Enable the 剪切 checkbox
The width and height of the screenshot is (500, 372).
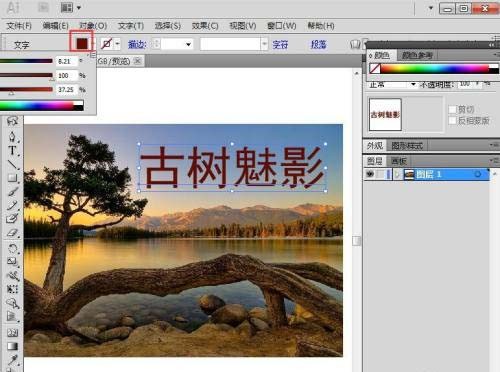[x=452, y=109]
